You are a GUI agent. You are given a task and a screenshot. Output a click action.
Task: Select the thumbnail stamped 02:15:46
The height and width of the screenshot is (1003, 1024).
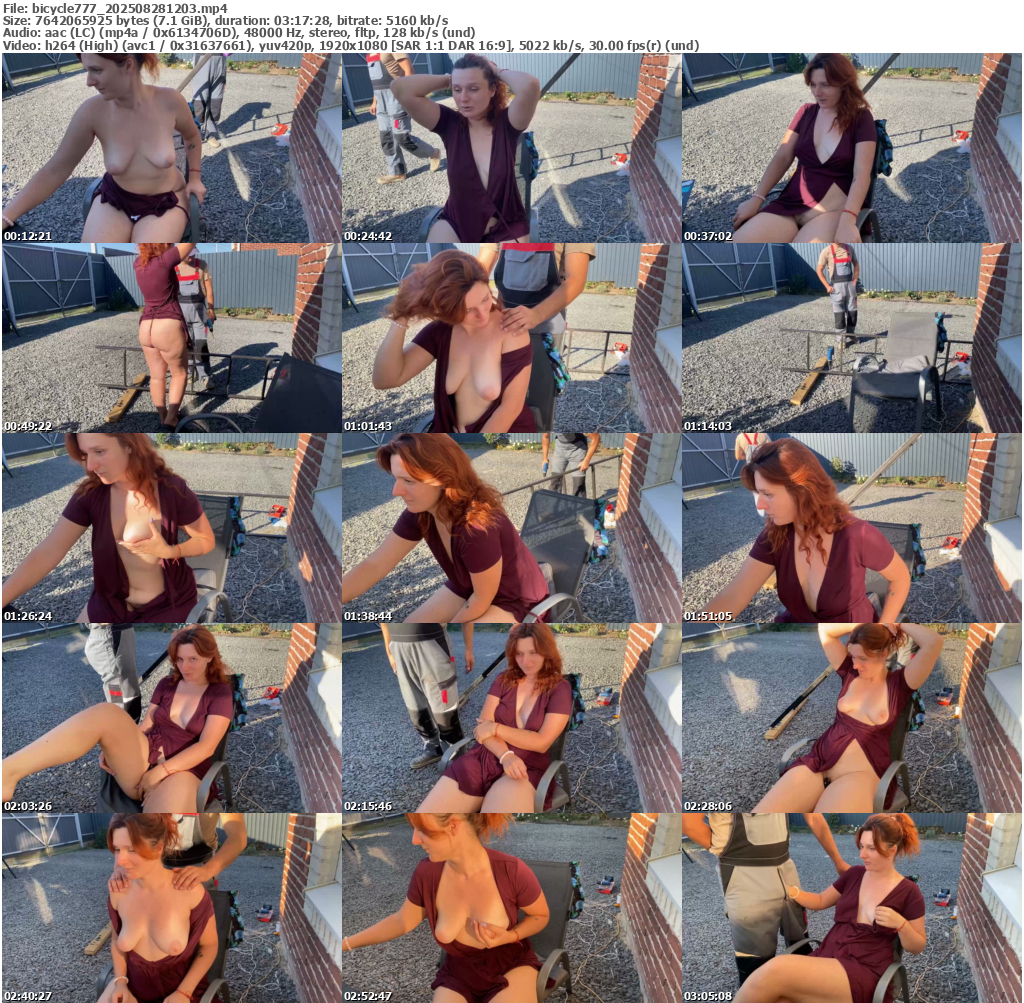click(511, 718)
